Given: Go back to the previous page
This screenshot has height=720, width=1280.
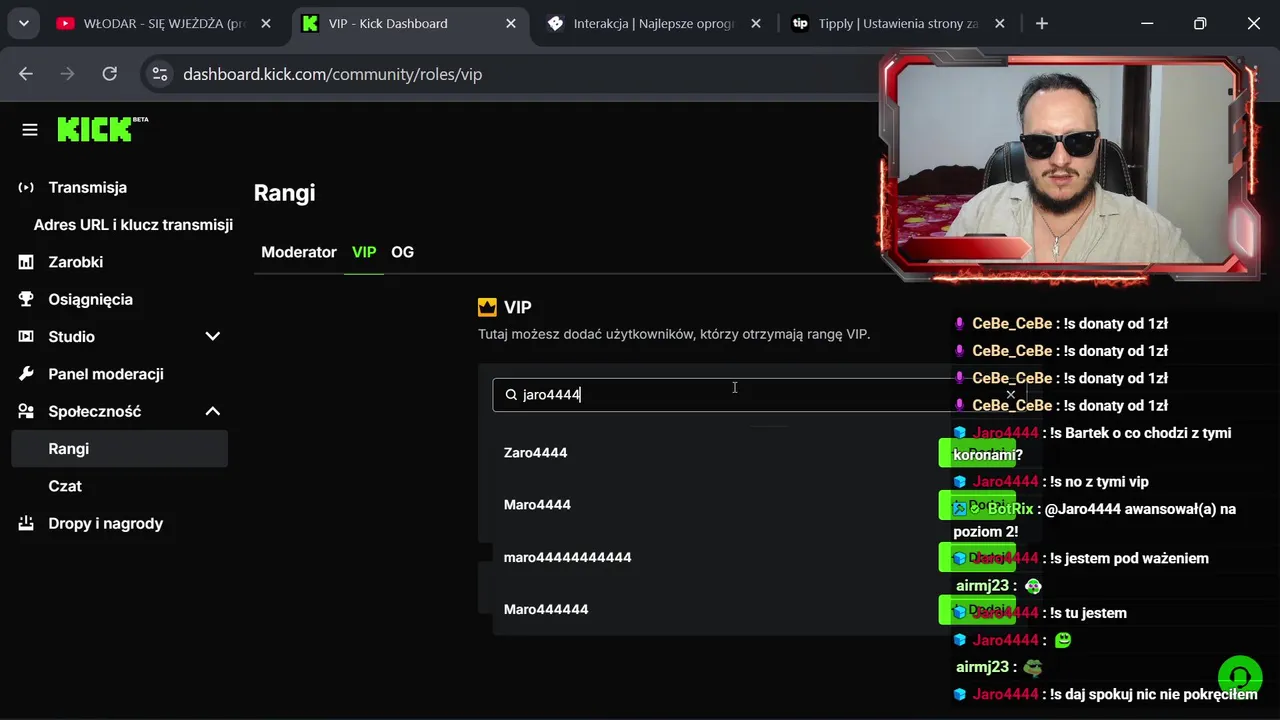Looking at the screenshot, I should click(26, 74).
